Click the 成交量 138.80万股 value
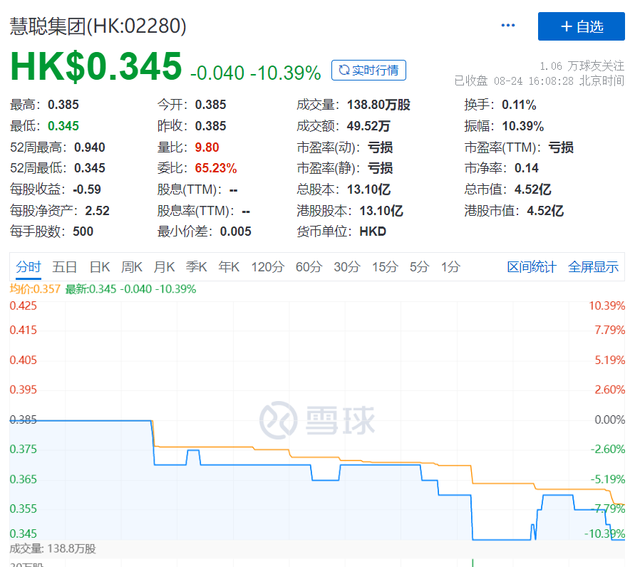 (378, 105)
